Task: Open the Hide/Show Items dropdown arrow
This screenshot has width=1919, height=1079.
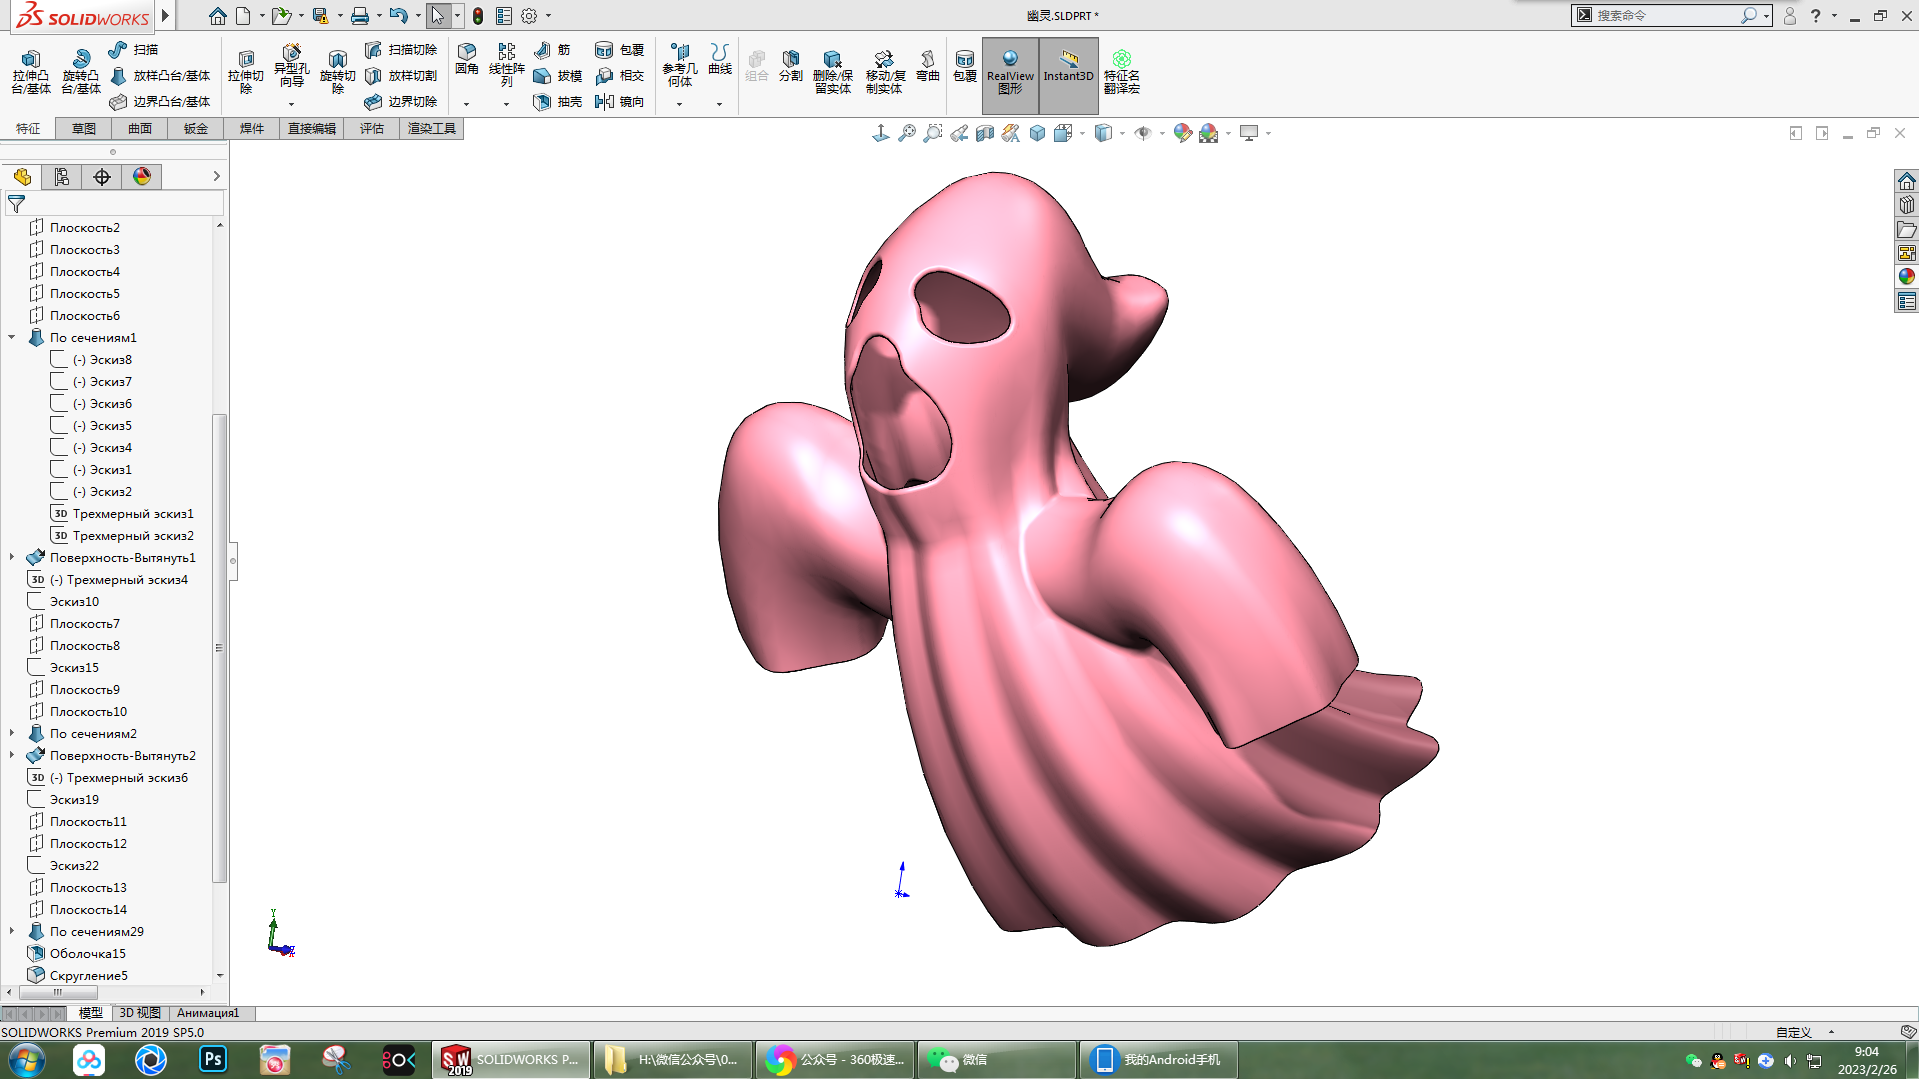Action: (1162, 133)
